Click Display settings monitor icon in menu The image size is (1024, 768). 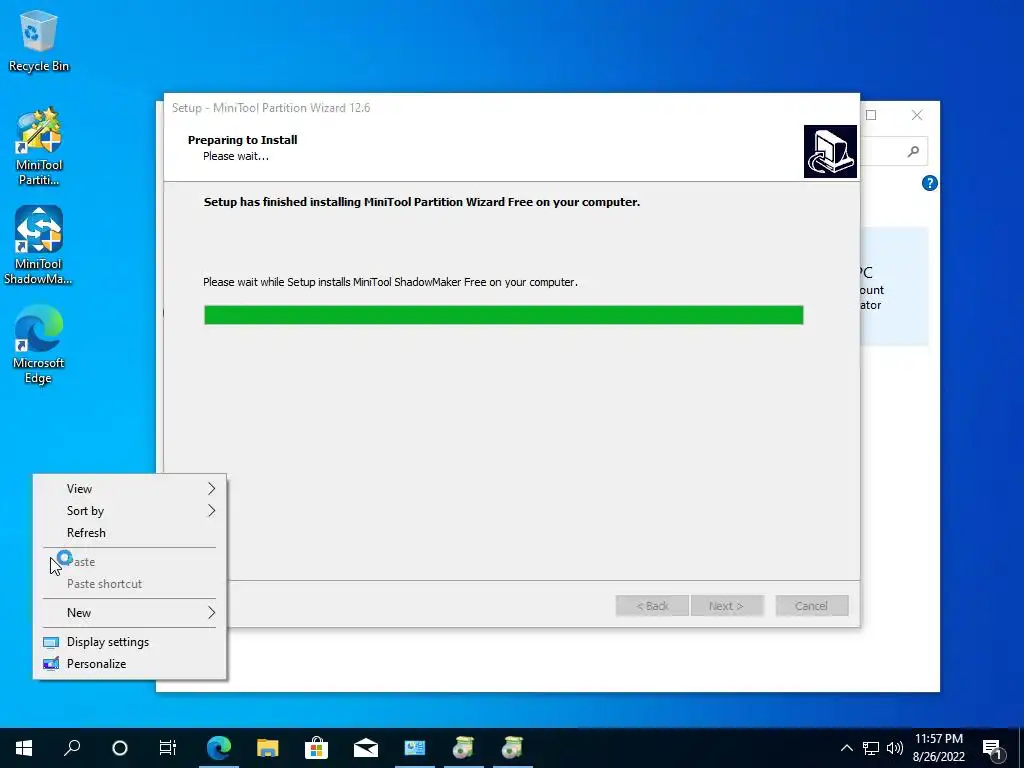[x=51, y=642]
